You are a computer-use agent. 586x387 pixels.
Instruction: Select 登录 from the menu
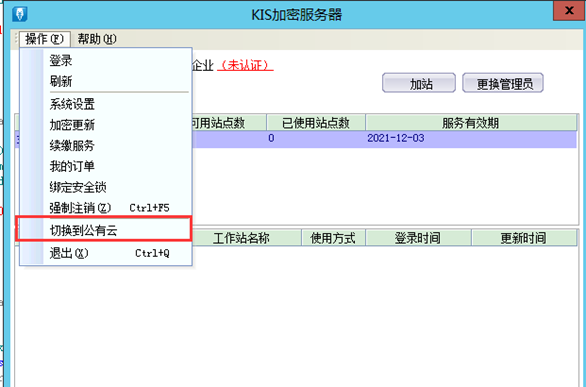click(106, 61)
